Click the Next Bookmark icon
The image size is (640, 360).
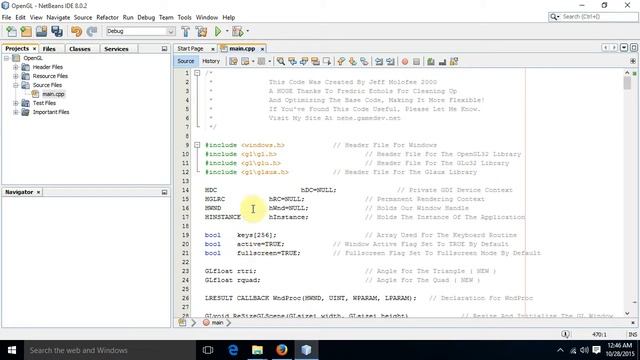pos(353,61)
